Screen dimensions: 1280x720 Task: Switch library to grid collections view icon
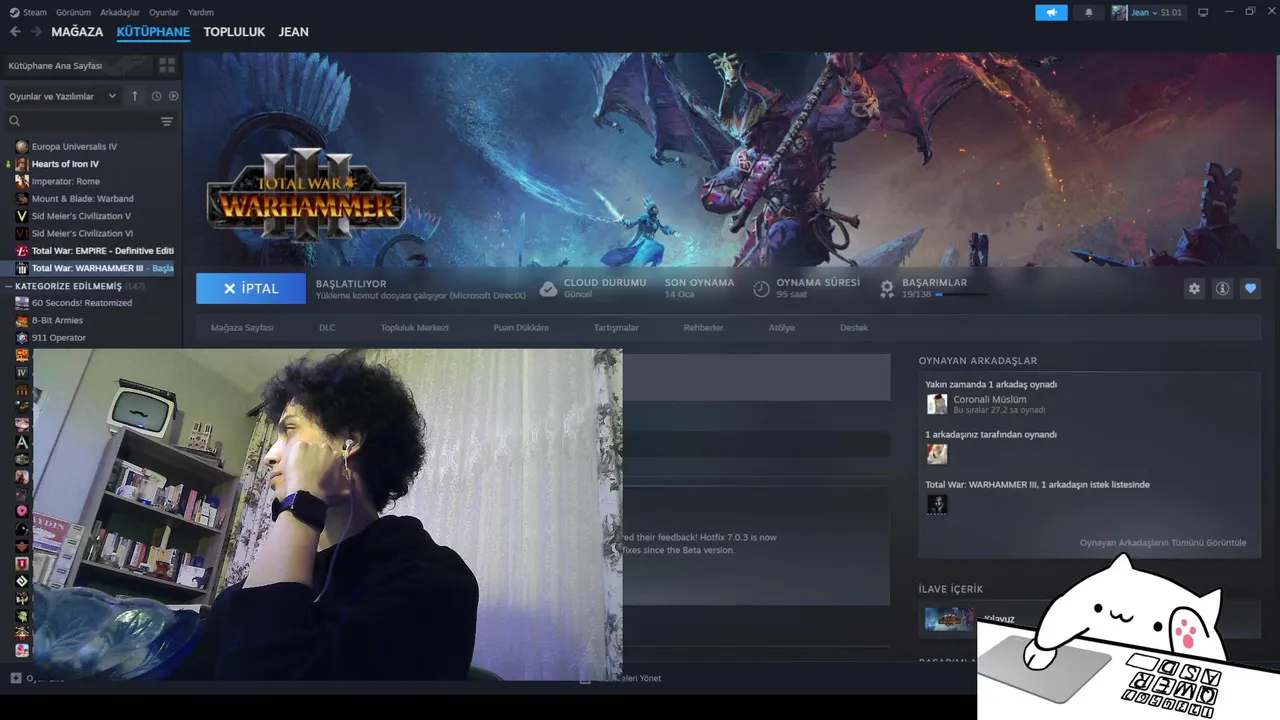click(167, 65)
